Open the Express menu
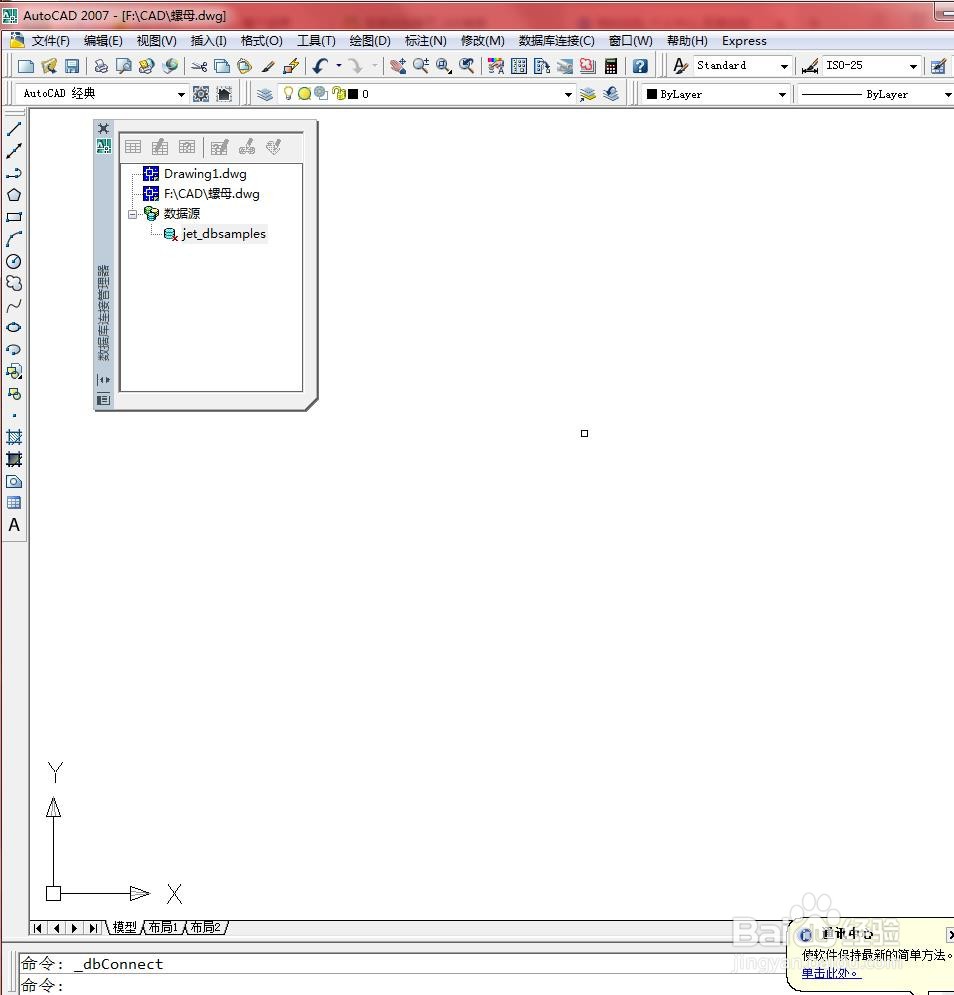The image size is (954, 995). (744, 41)
